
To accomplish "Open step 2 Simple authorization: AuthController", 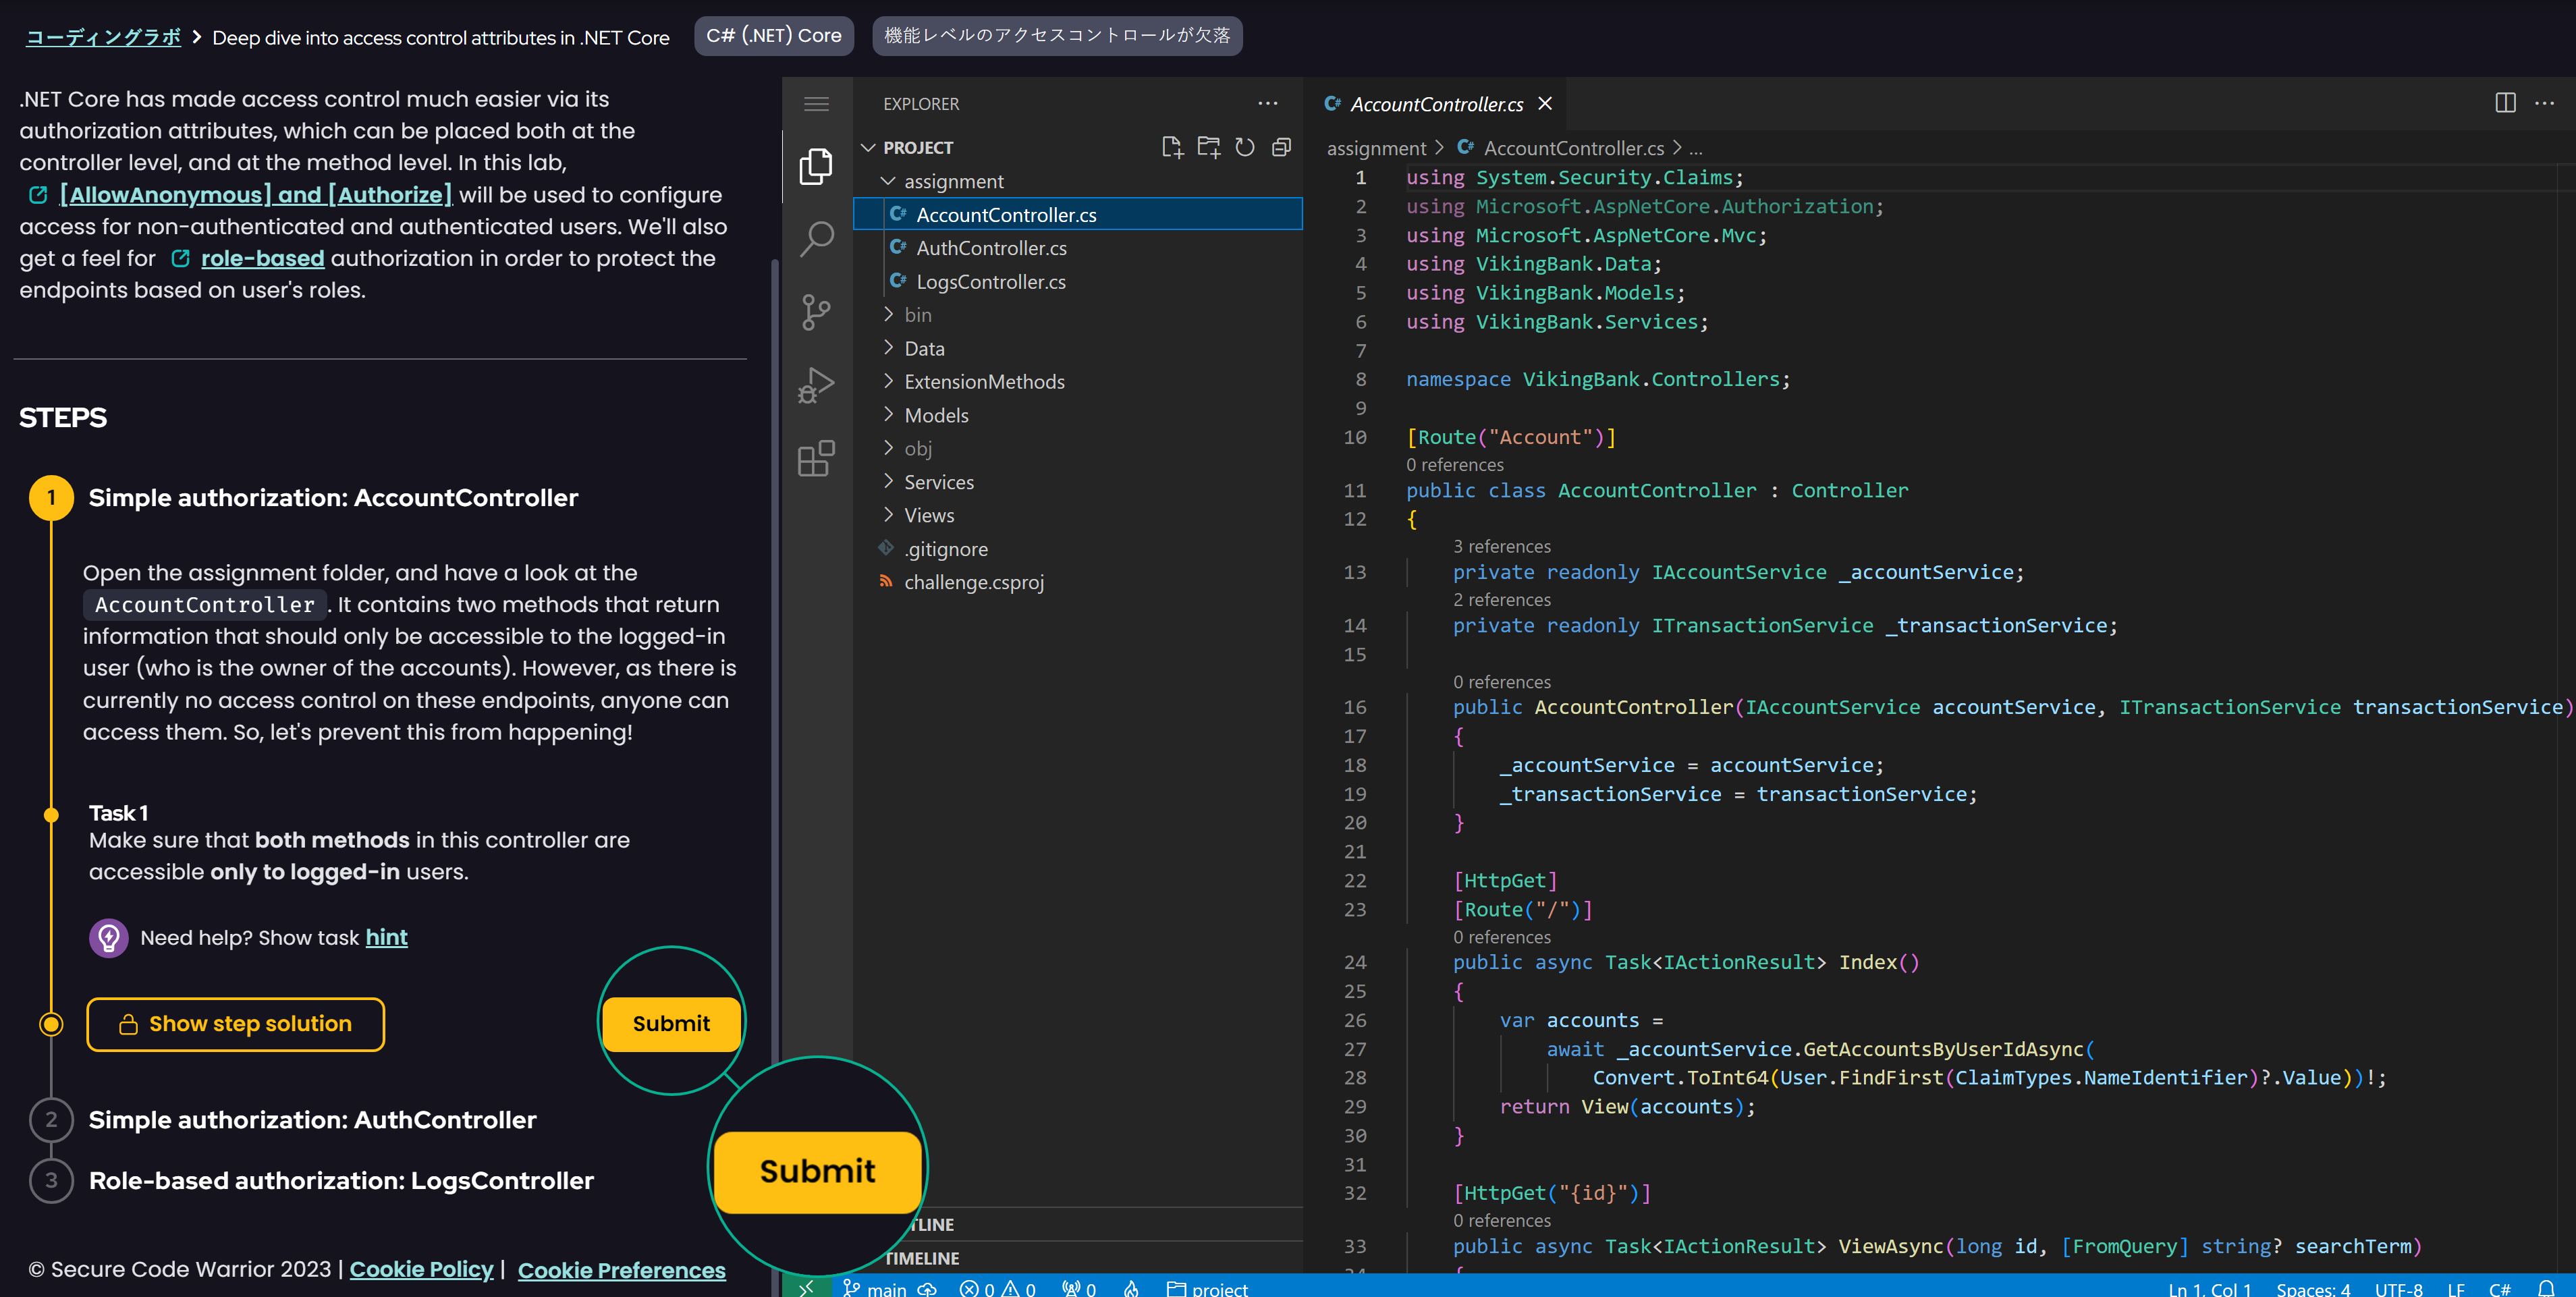I will coord(312,1120).
